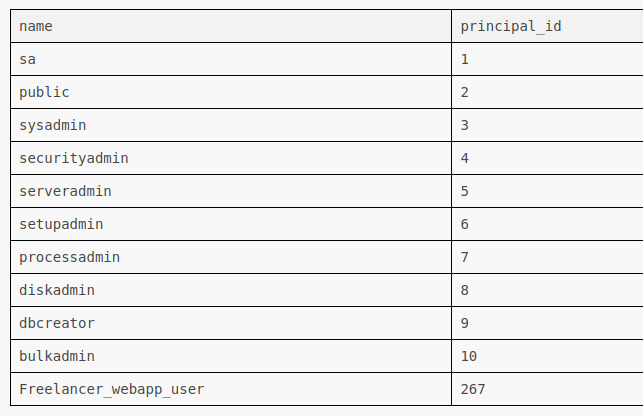The image size is (643, 416).
Task: Click the 'name' column header
Action: [x=36, y=26]
